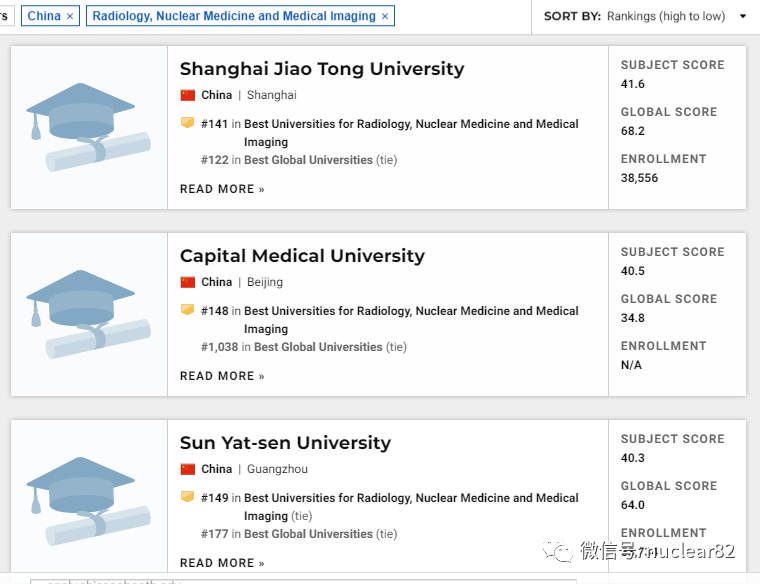Image resolution: width=760 pixels, height=584 pixels.
Task: Open Capital Medical University title link
Action: [x=302, y=256]
